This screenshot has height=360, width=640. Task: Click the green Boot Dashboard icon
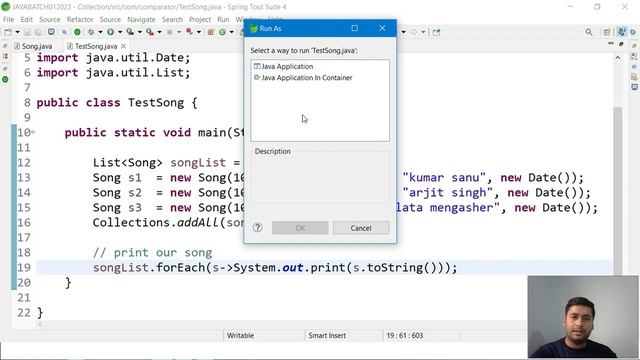pos(77,32)
